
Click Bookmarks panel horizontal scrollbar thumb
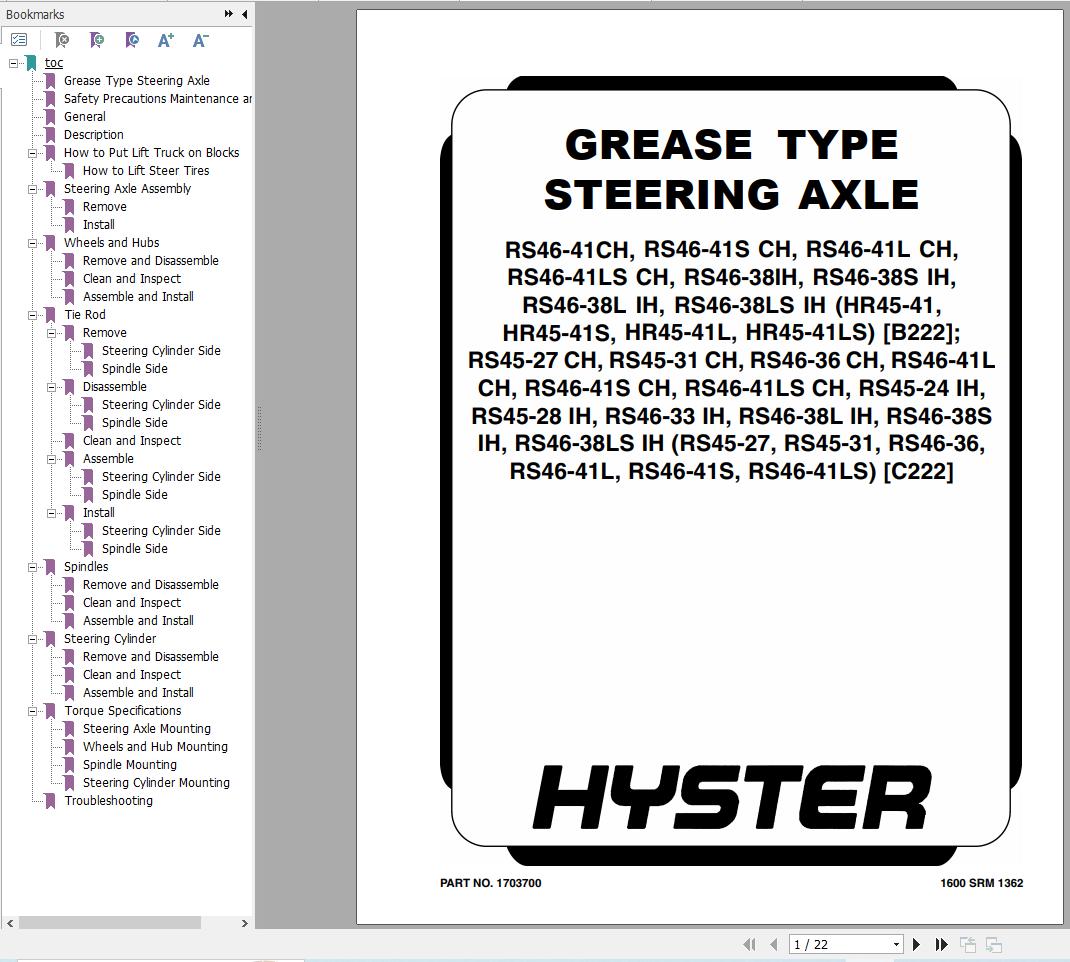(x=110, y=923)
